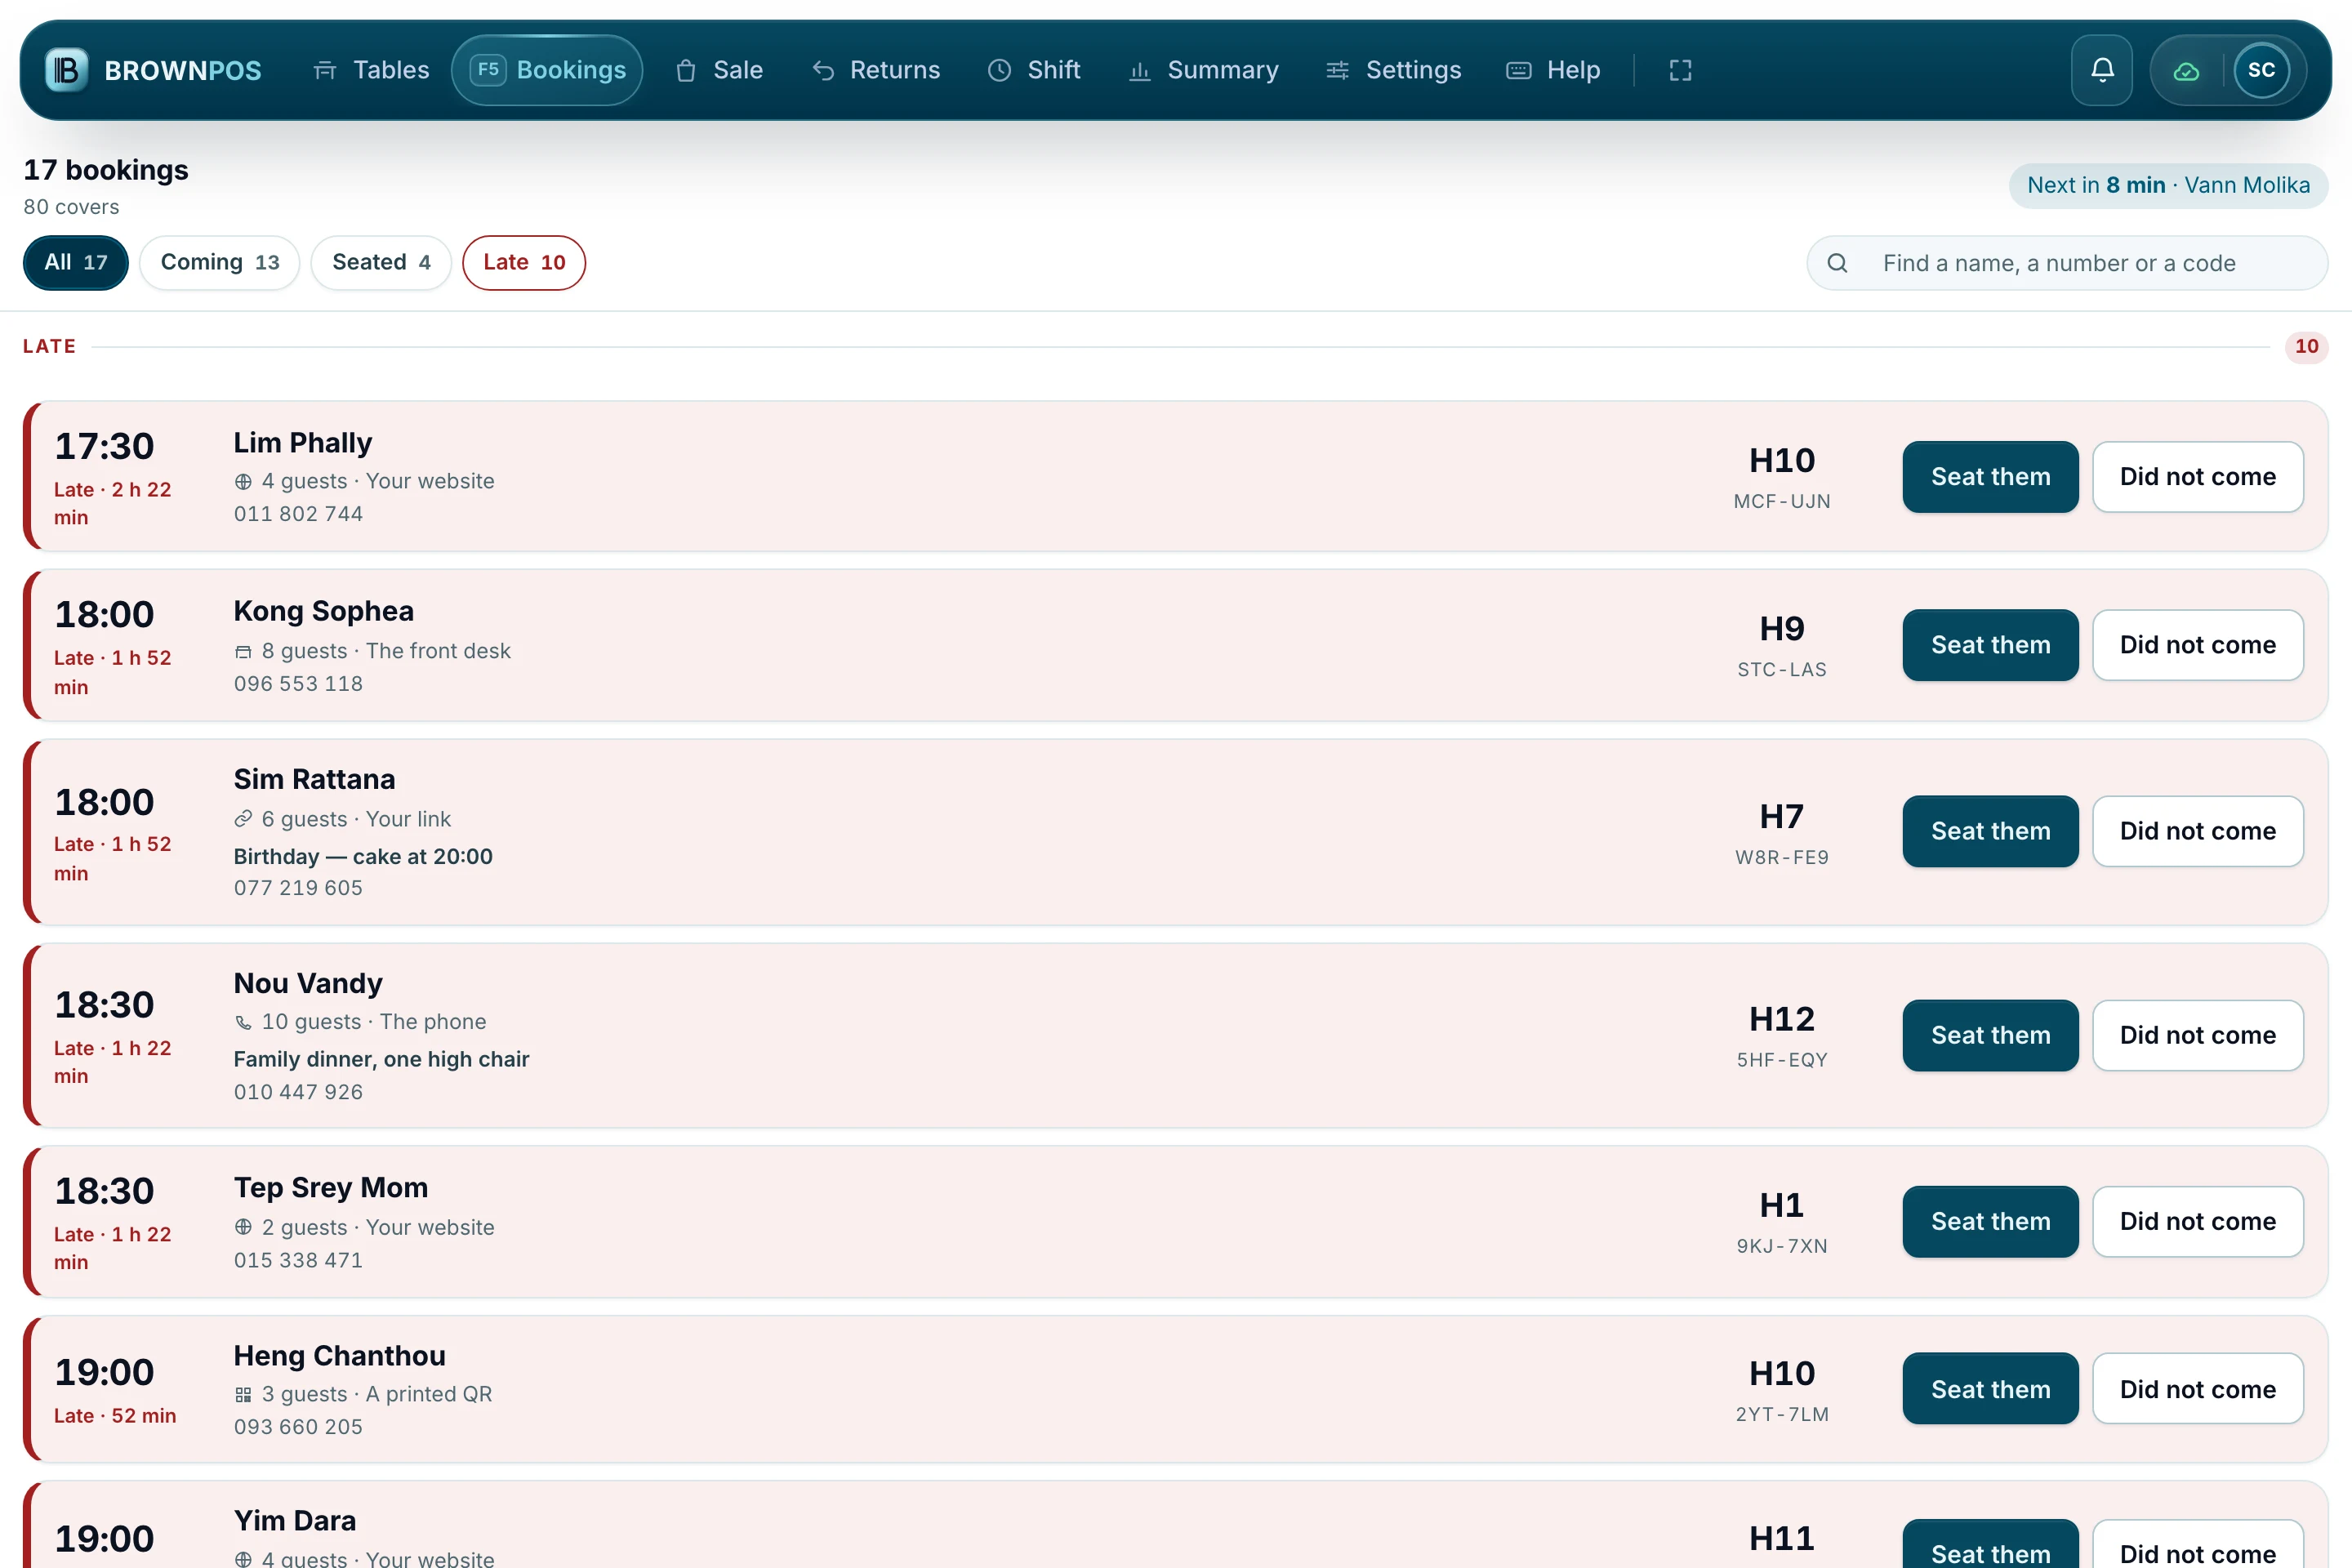The width and height of the screenshot is (2352, 1568).
Task: Mark Tep Srey Mom as Did not come
Action: point(2198,1221)
